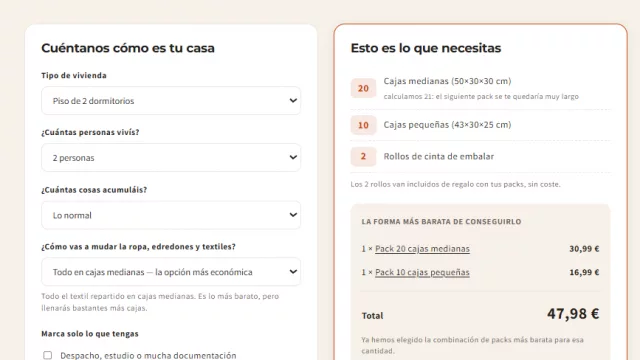This screenshot has height=360, width=640.
Task: Click the Marca solo lo que tengas label
Action: pyautogui.click(x=90, y=334)
